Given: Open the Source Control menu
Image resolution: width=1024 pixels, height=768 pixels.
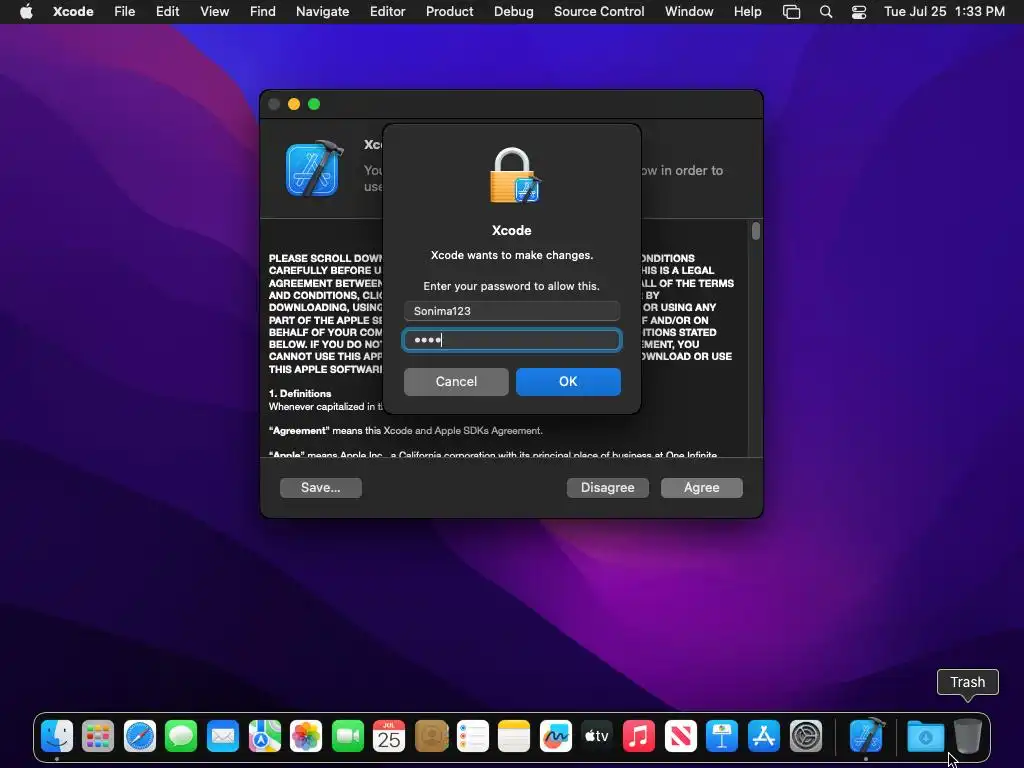Looking at the screenshot, I should pyautogui.click(x=599, y=12).
